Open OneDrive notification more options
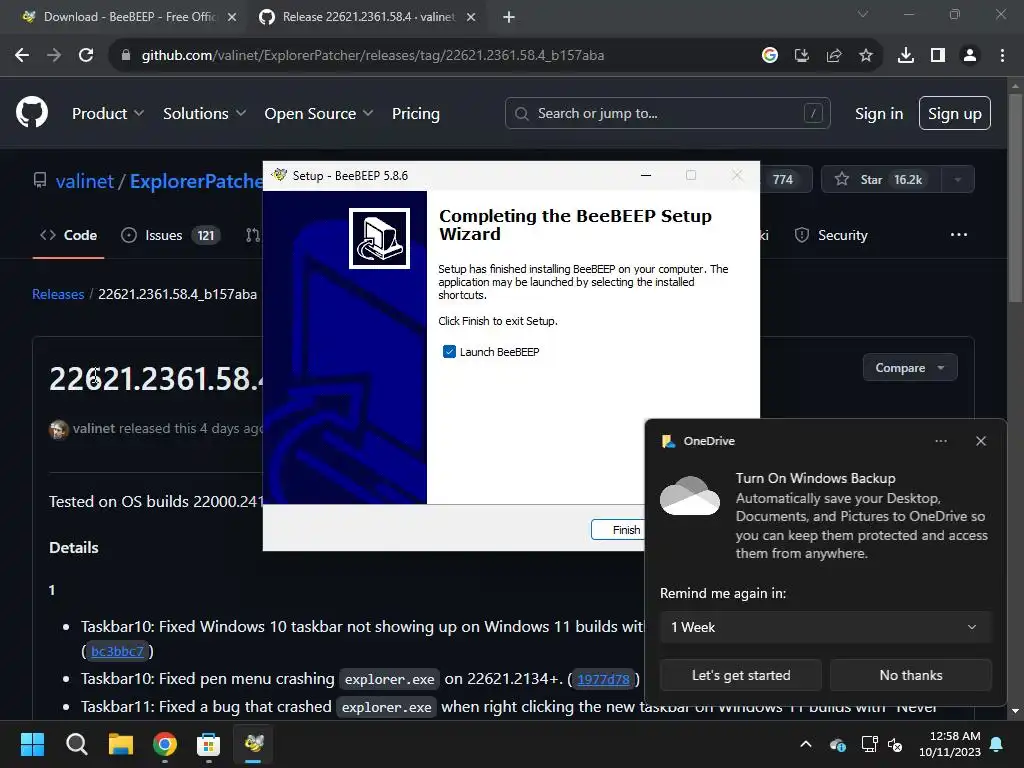1024x768 pixels. click(940, 441)
